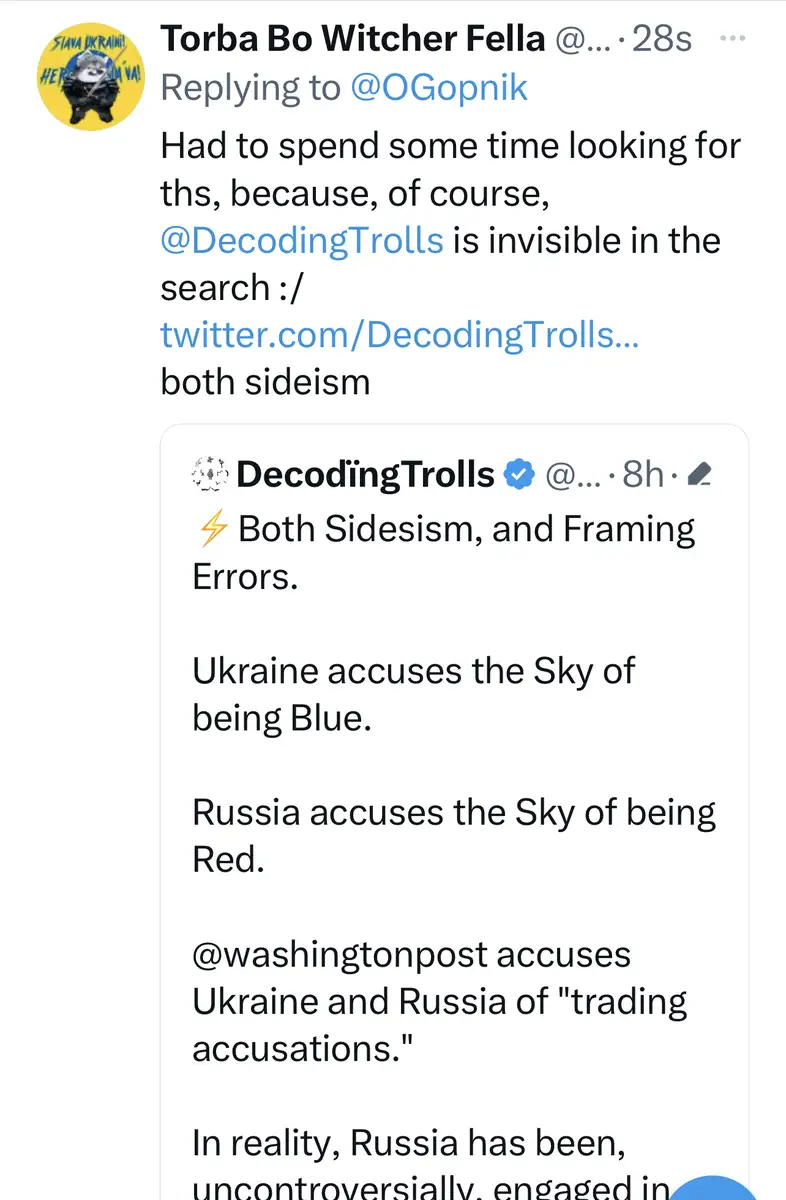Tap "Russia accuses the Sky of being Red"
The width and height of the screenshot is (786, 1200).
pos(453,836)
